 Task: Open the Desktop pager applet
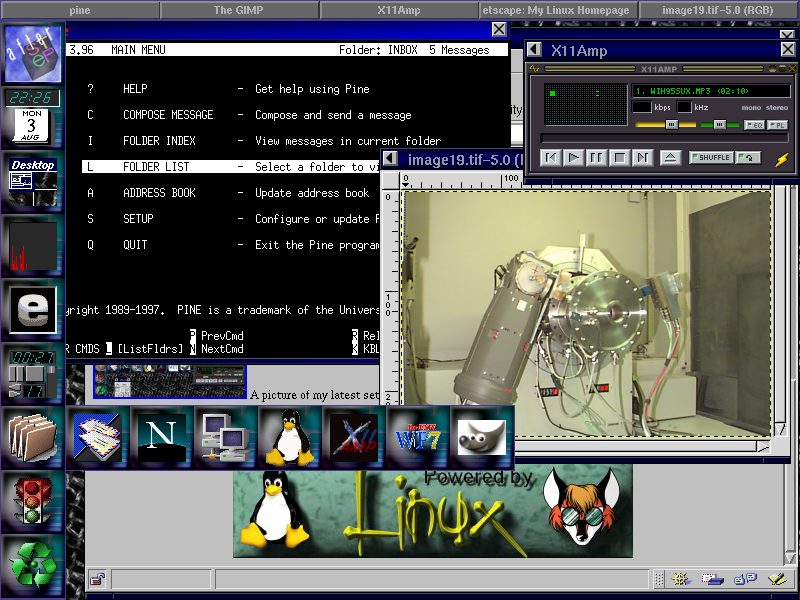click(x=33, y=182)
